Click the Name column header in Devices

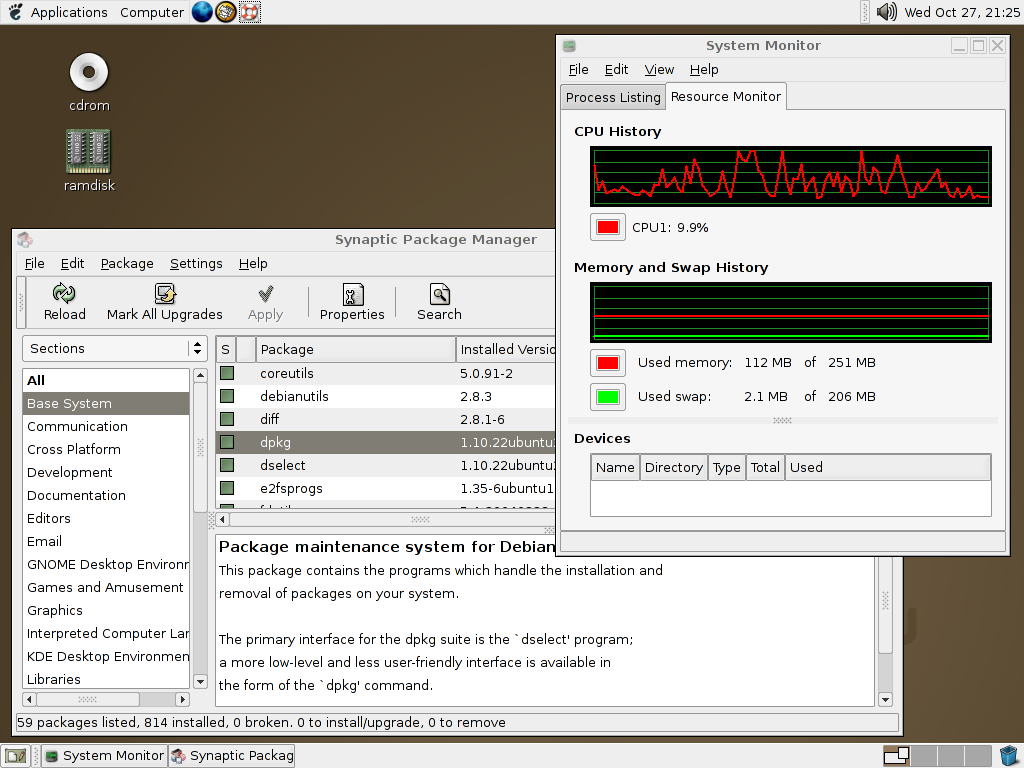[x=615, y=468]
